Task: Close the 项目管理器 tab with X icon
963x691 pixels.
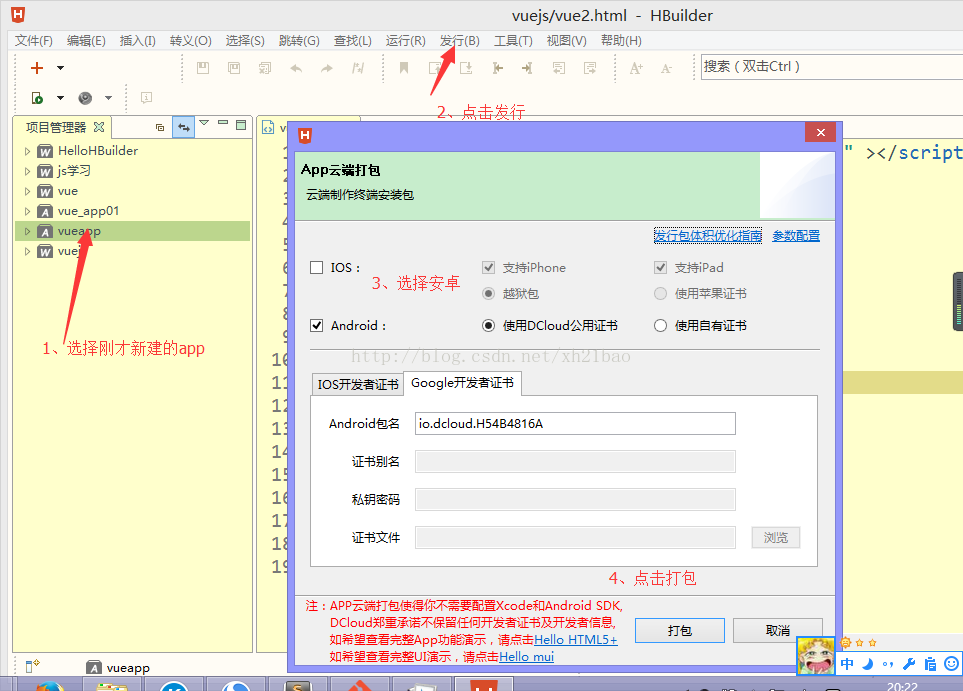Action: pyautogui.click(x=99, y=127)
